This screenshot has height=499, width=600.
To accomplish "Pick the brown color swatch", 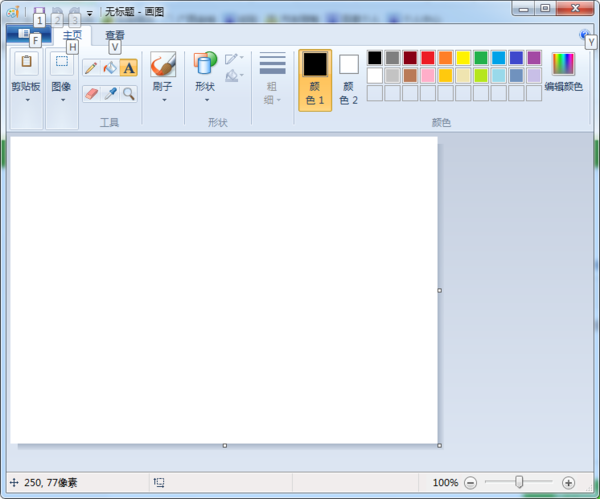I will click(x=410, y=76).
